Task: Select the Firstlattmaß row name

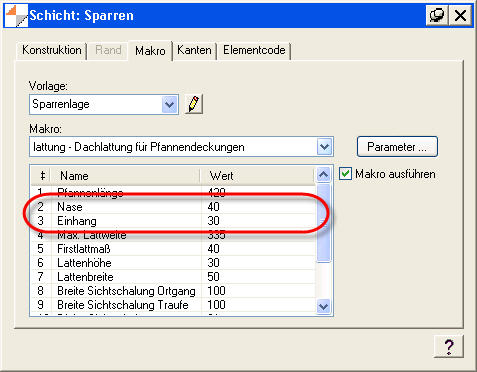Action: (x=84, y=249)
